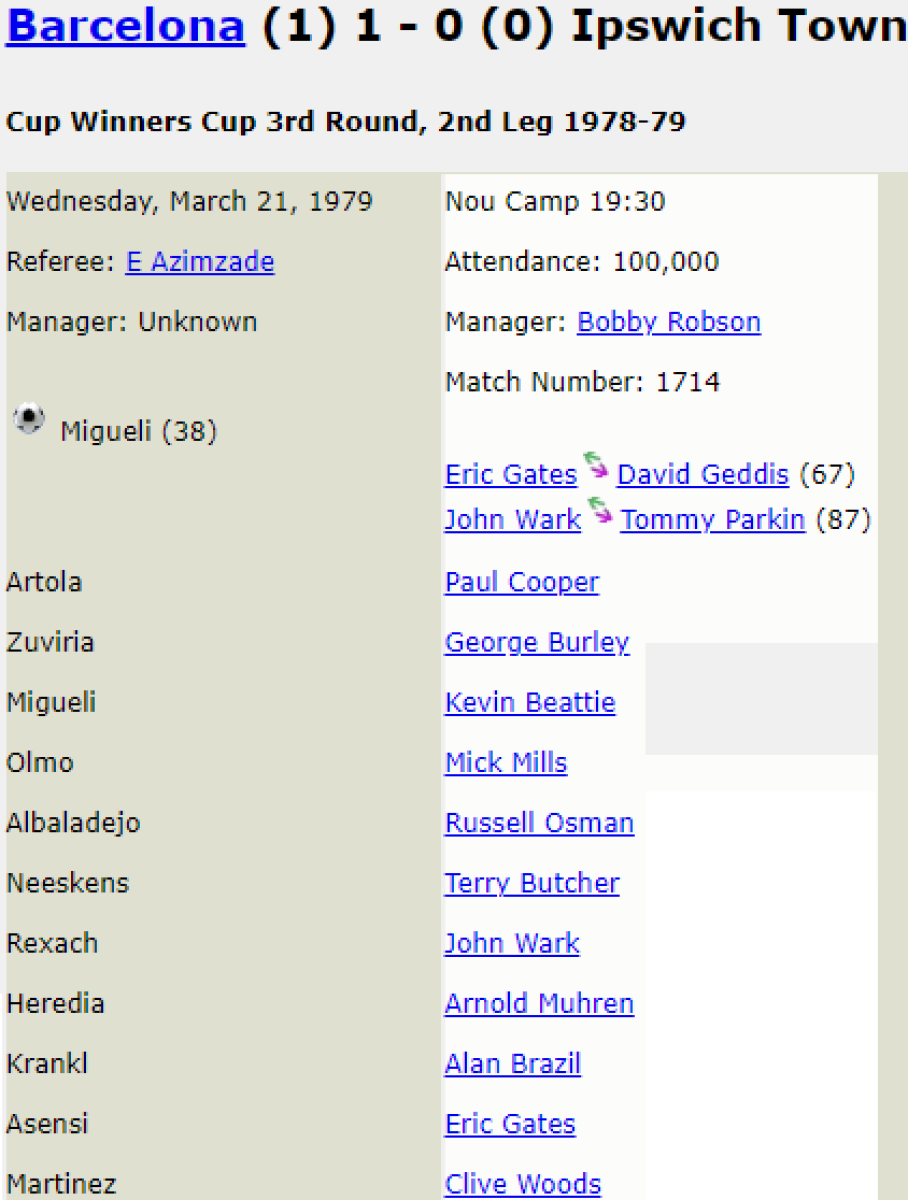Open Paul Cooper's player page
The image size is (908, 1200).
pyautogui.click(x=522, y=582)
